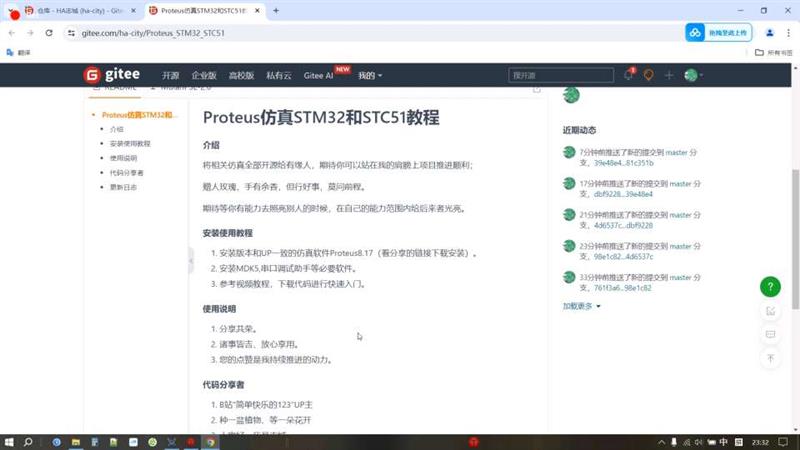The width and height of the screenshot is (800, 450).
Task: Open the Windows notification center icon
Action: (x=783, y=442)
